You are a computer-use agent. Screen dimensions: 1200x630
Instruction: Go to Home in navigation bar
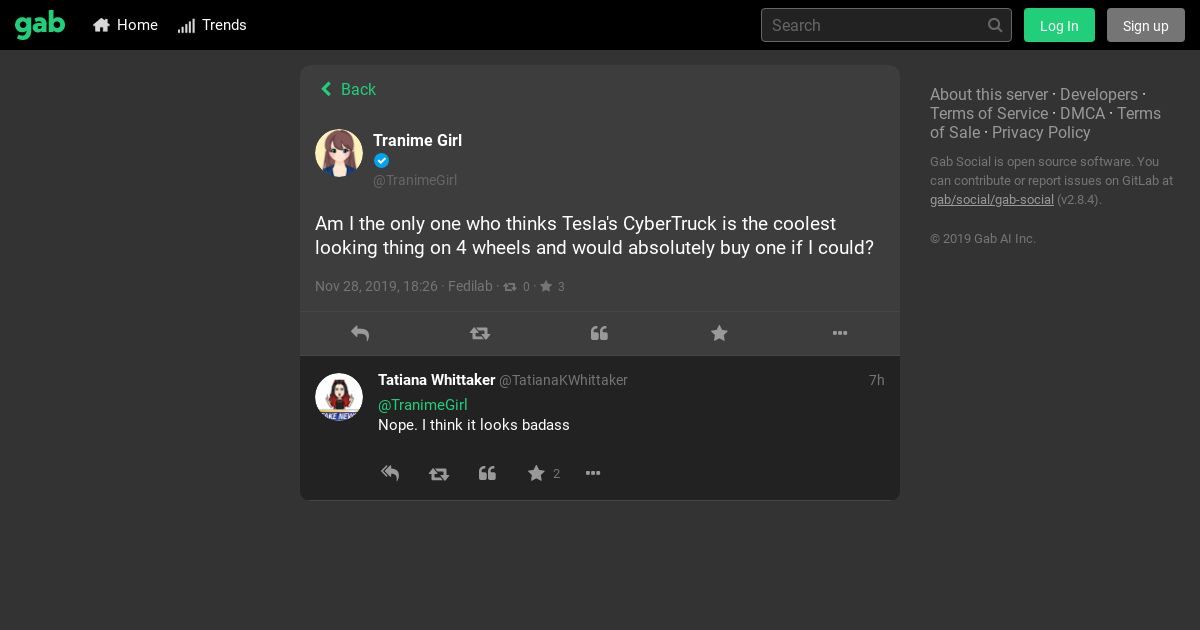pyautogui.click(x=126, y=25)
